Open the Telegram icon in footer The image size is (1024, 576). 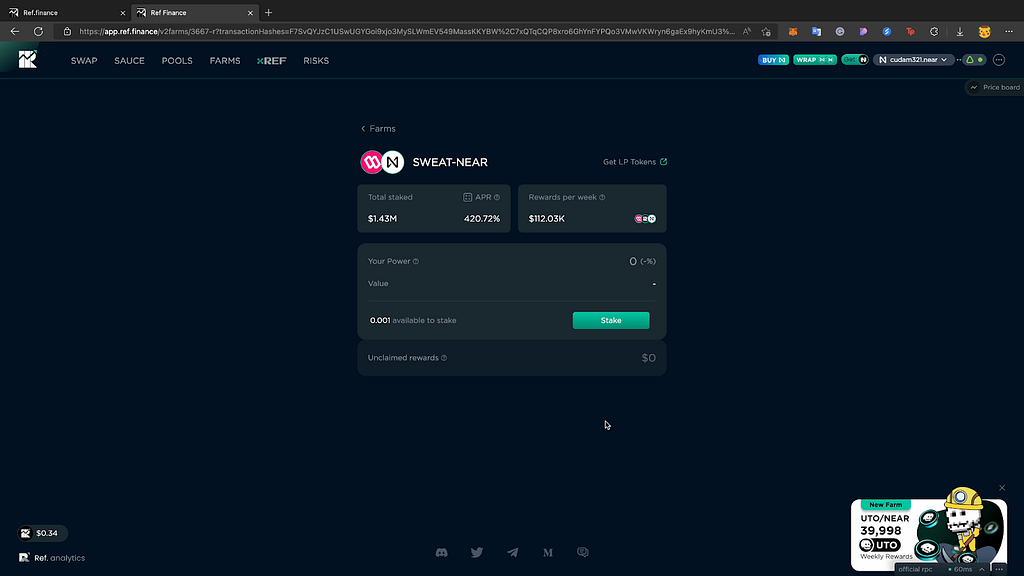coord(513,552)
